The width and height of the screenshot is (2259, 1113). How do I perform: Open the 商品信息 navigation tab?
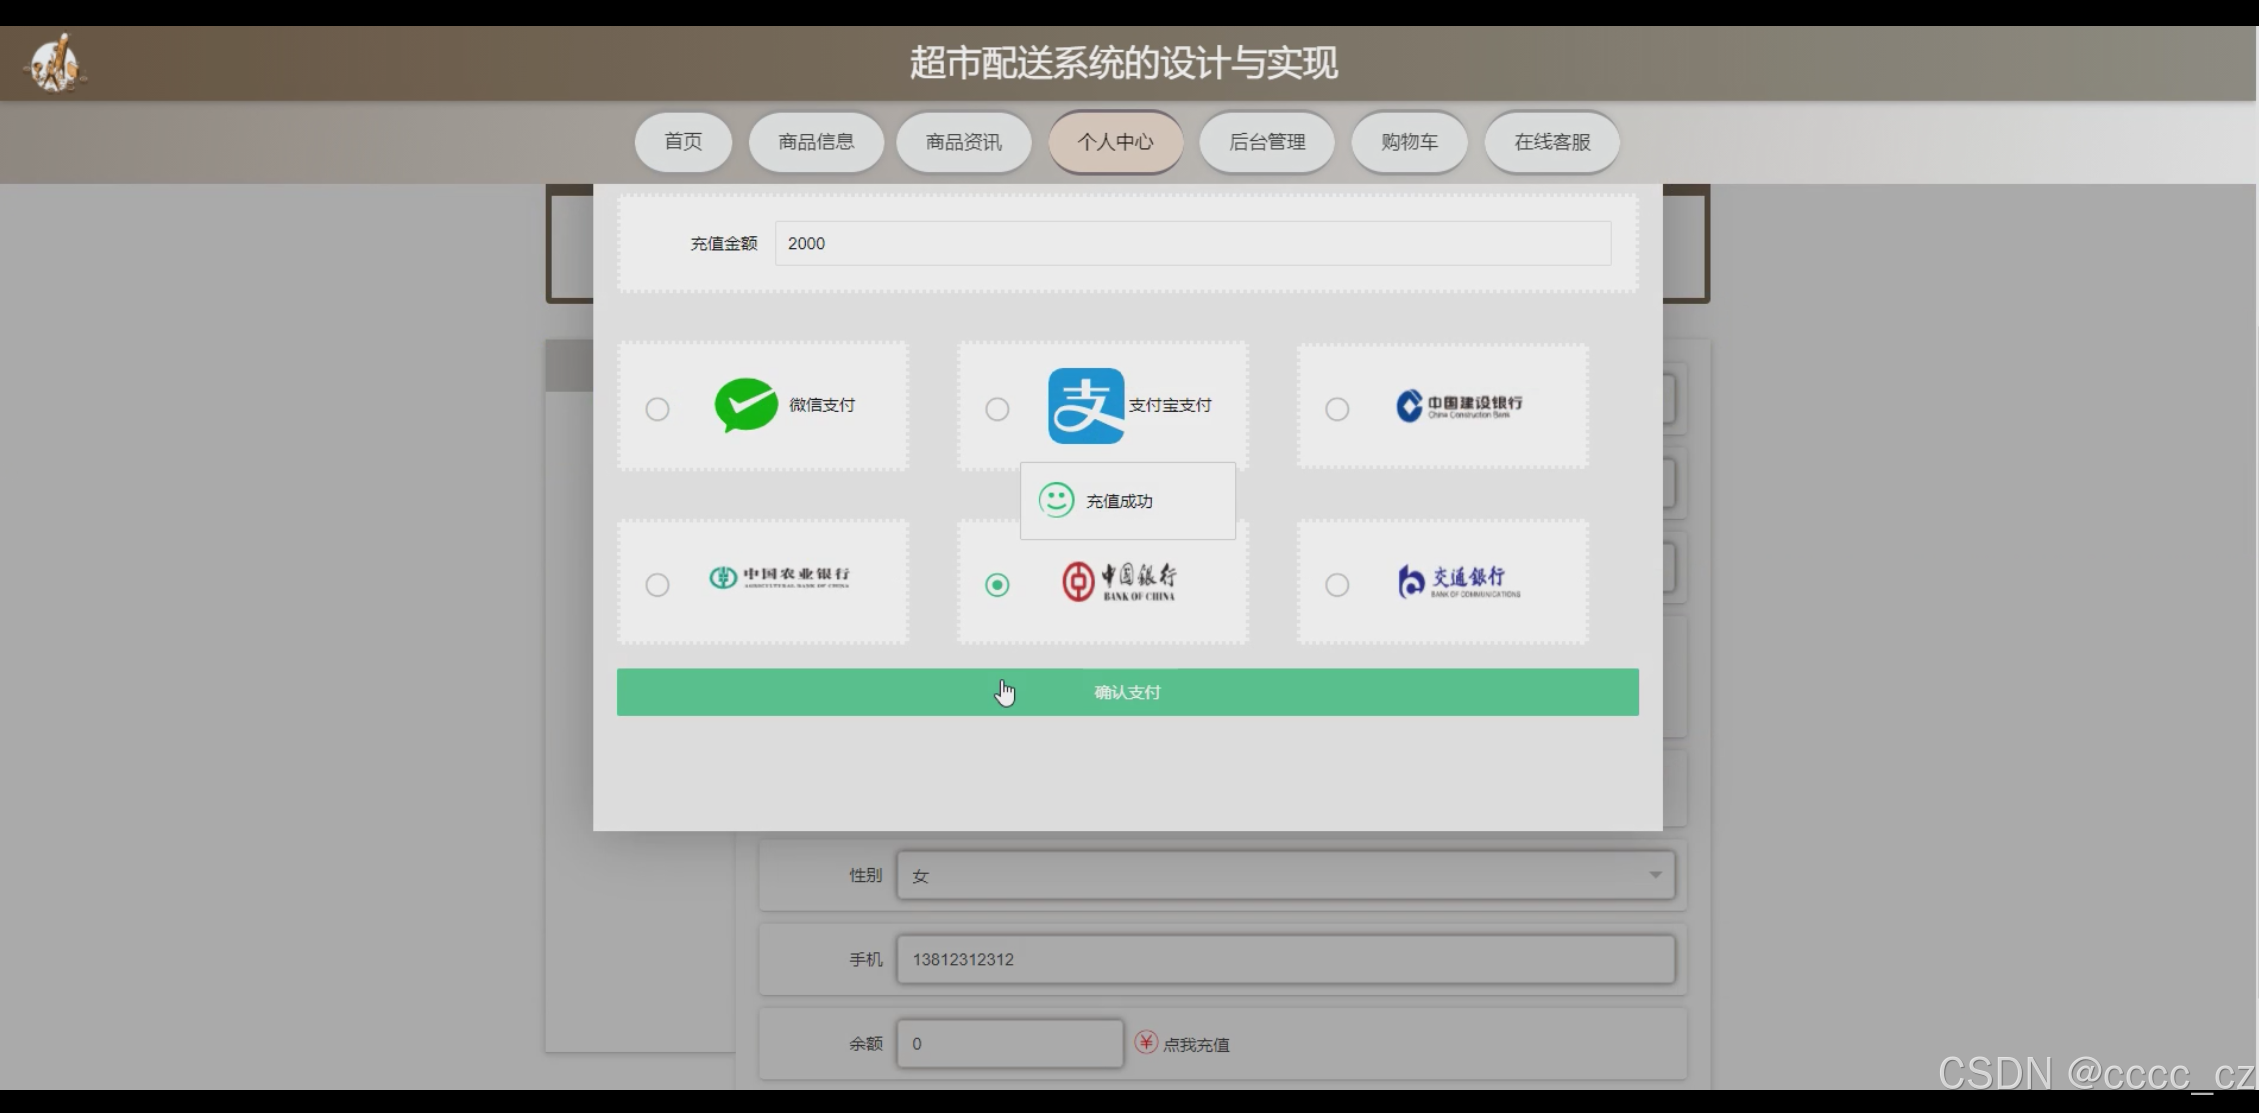816,142
